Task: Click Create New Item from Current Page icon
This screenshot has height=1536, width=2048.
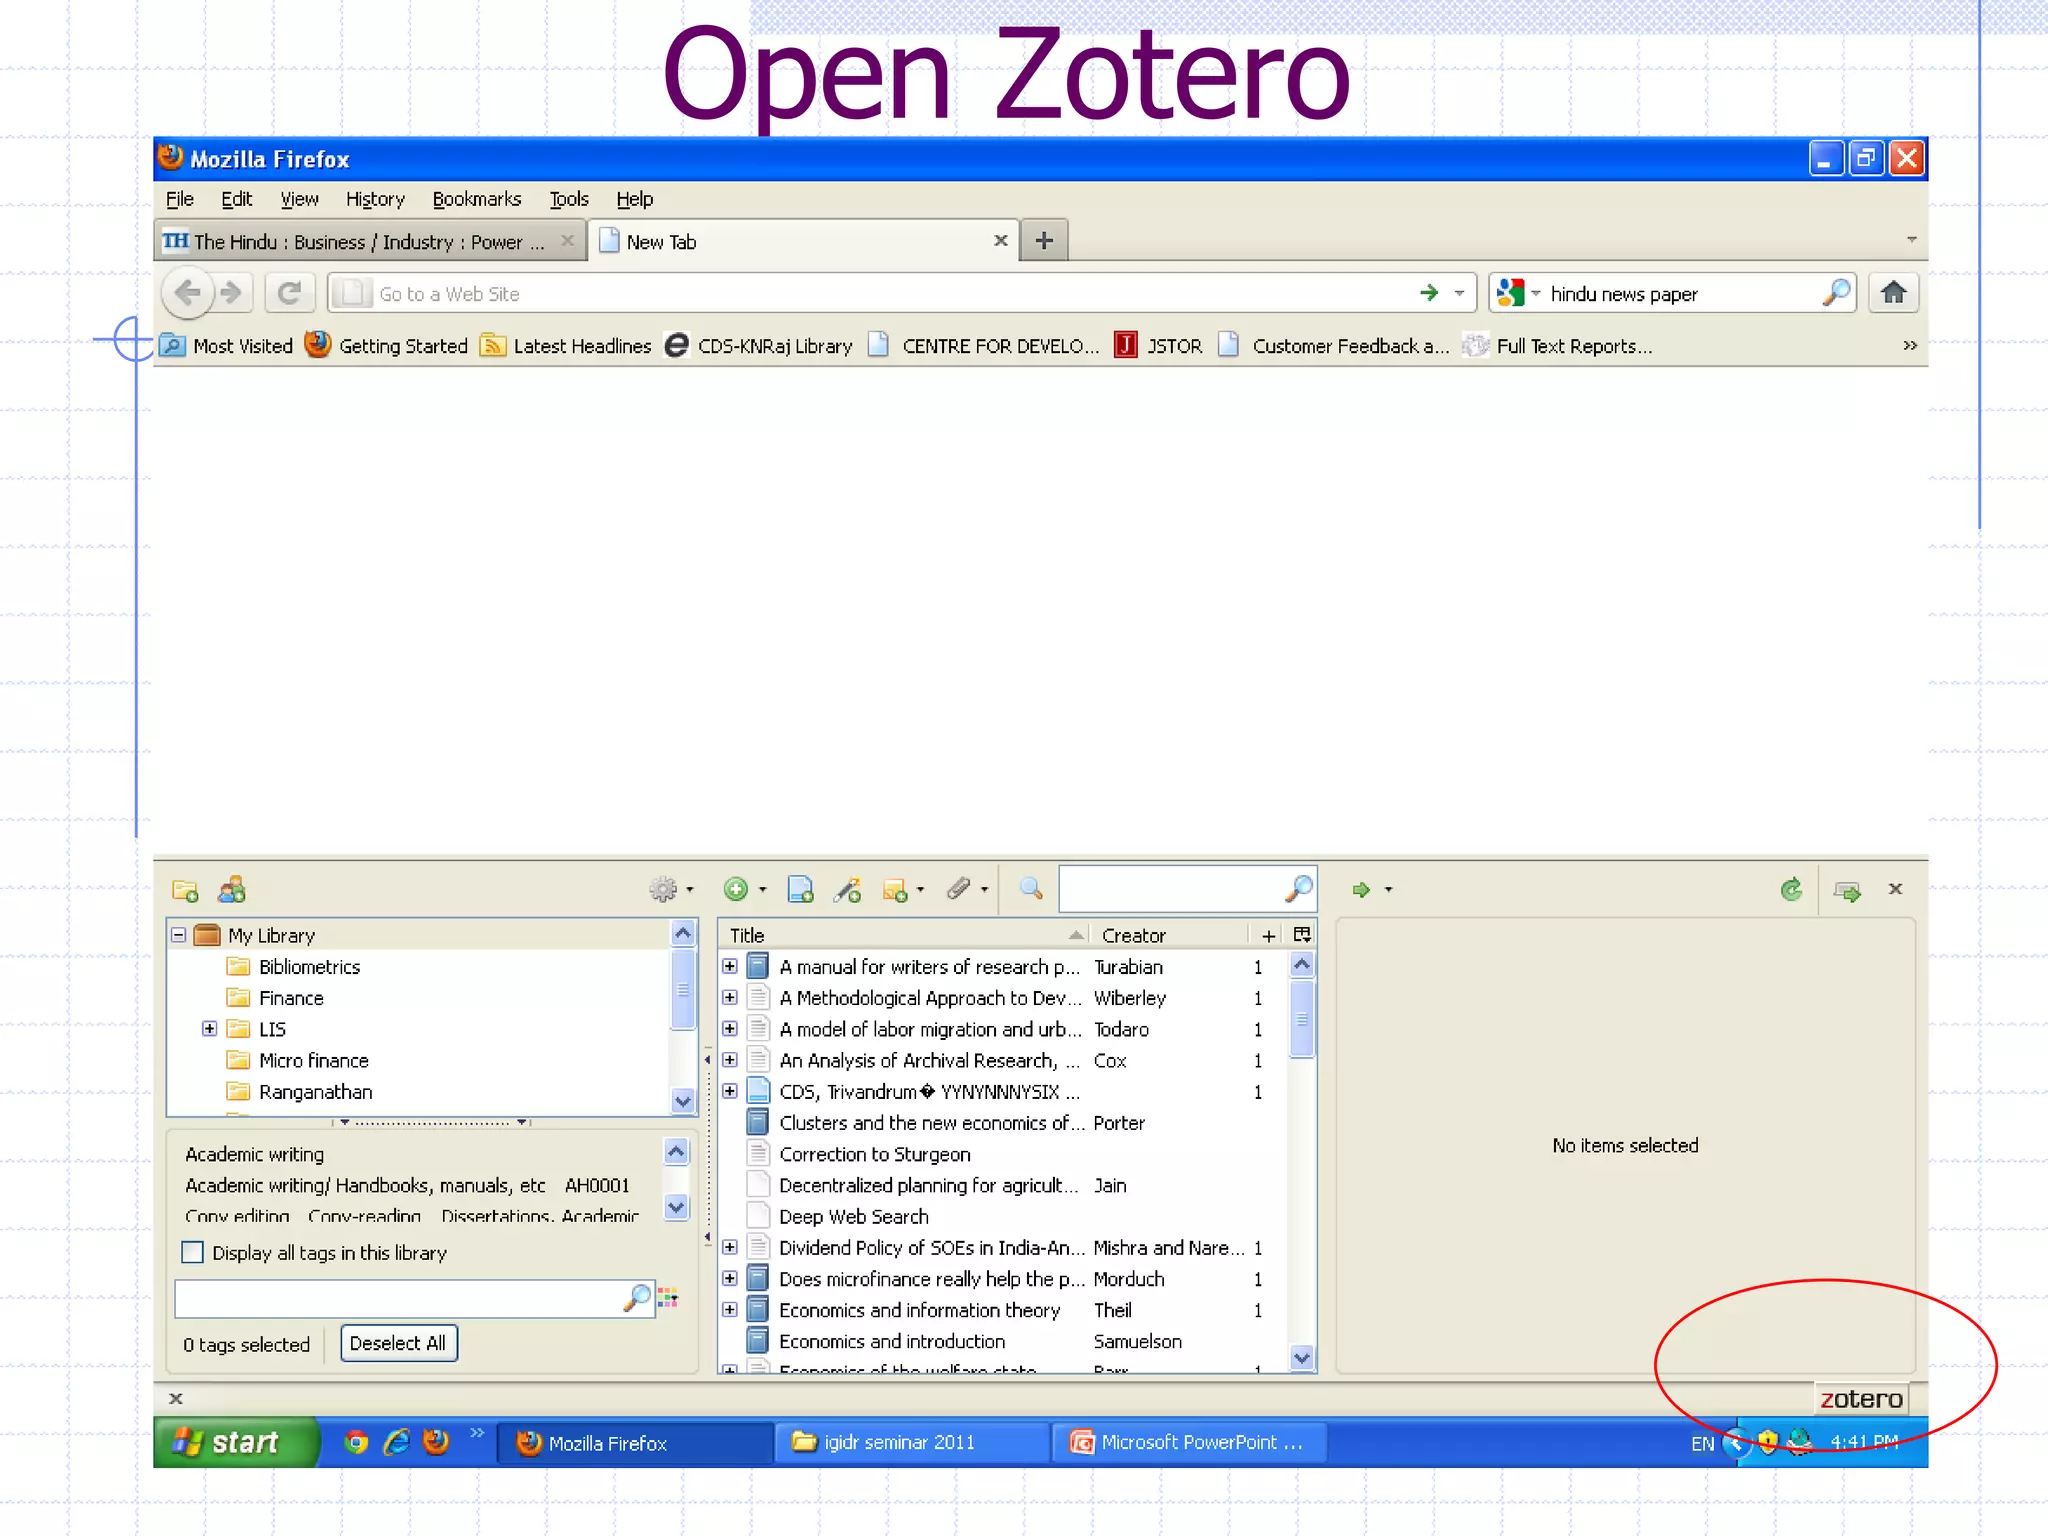Action: [800, 890]
